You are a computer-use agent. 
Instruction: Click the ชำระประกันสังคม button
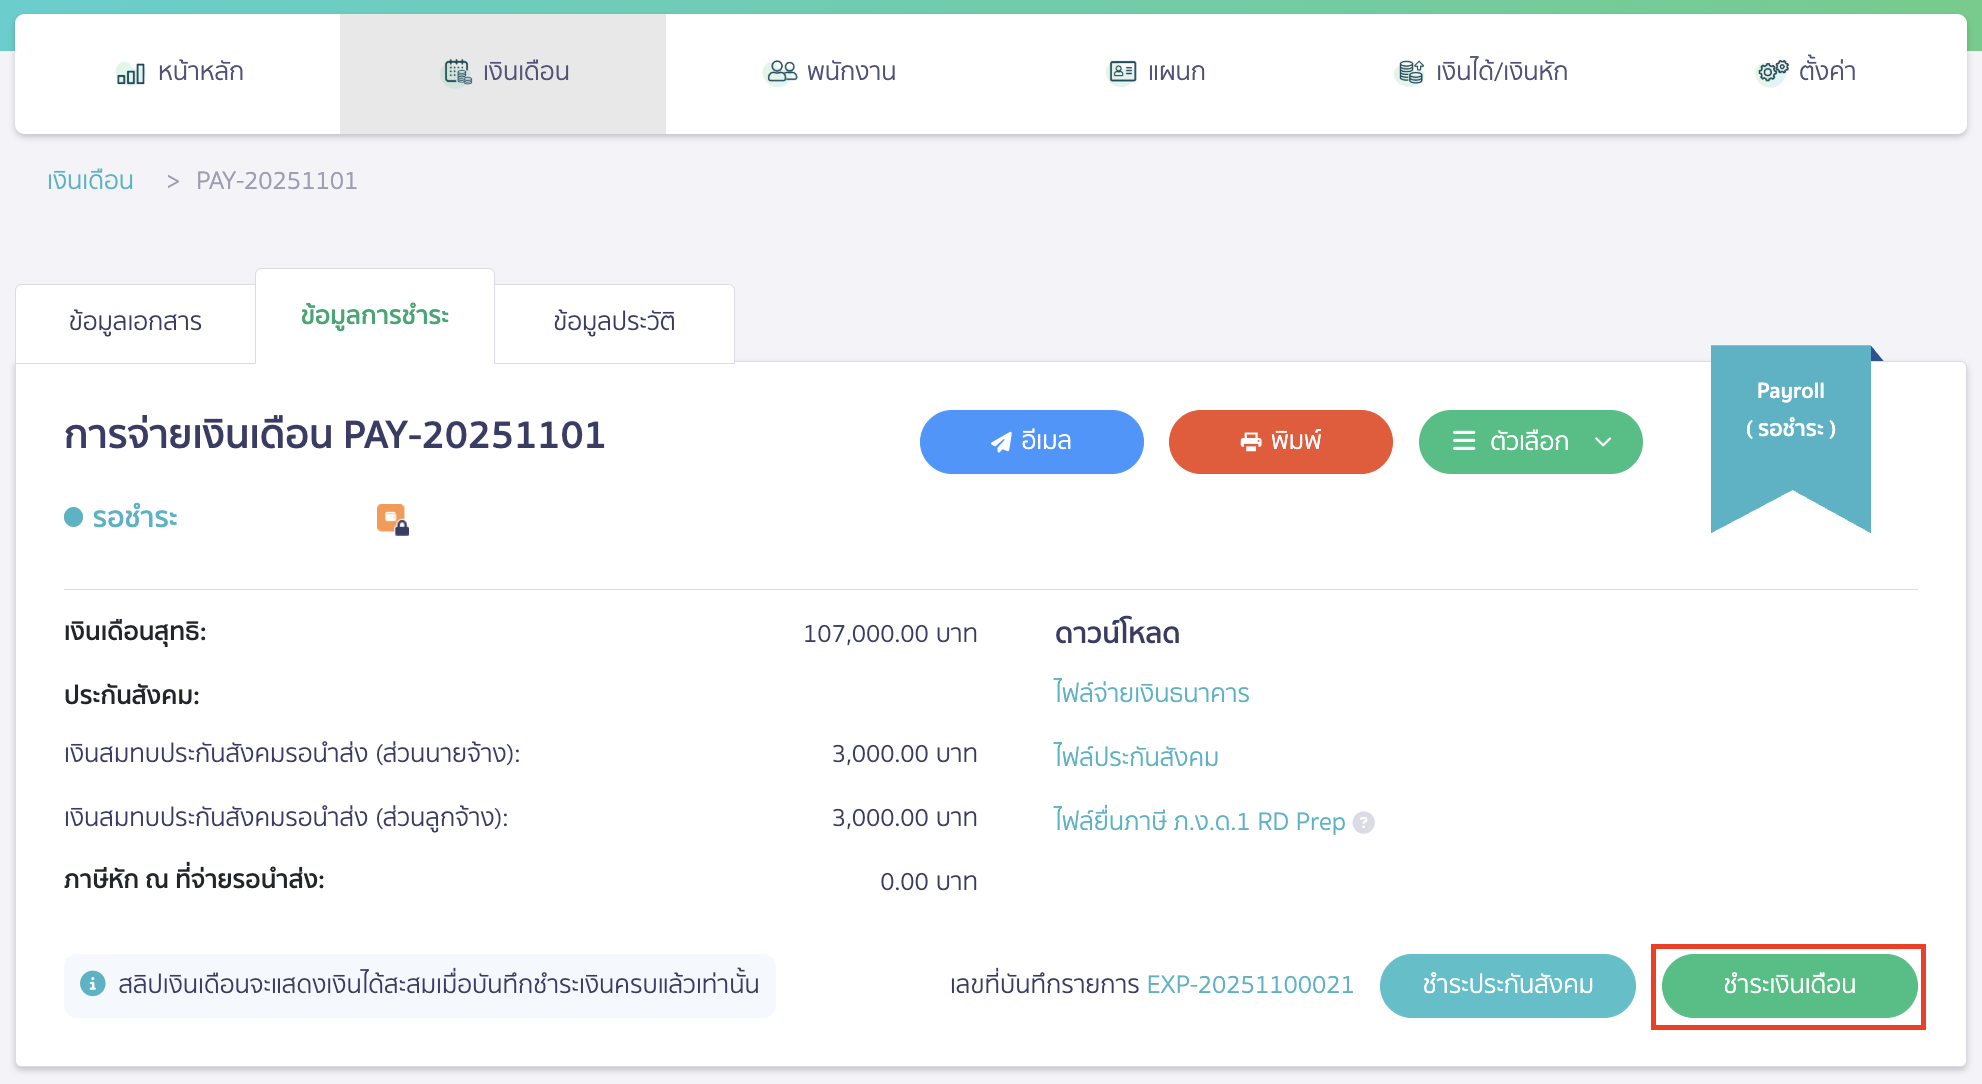point(1507,985)
